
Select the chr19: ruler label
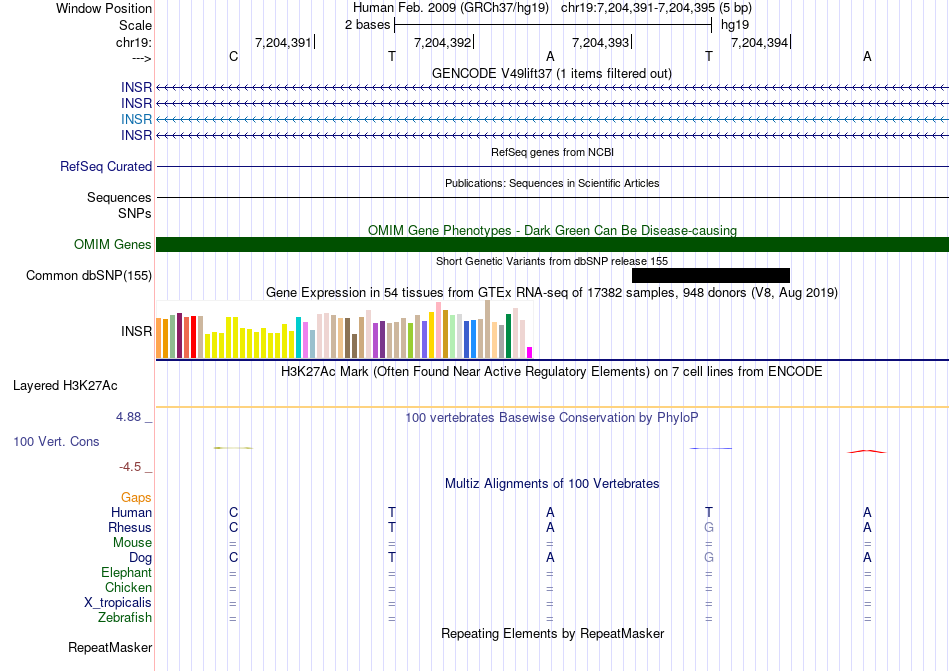(x=133, y=42)
